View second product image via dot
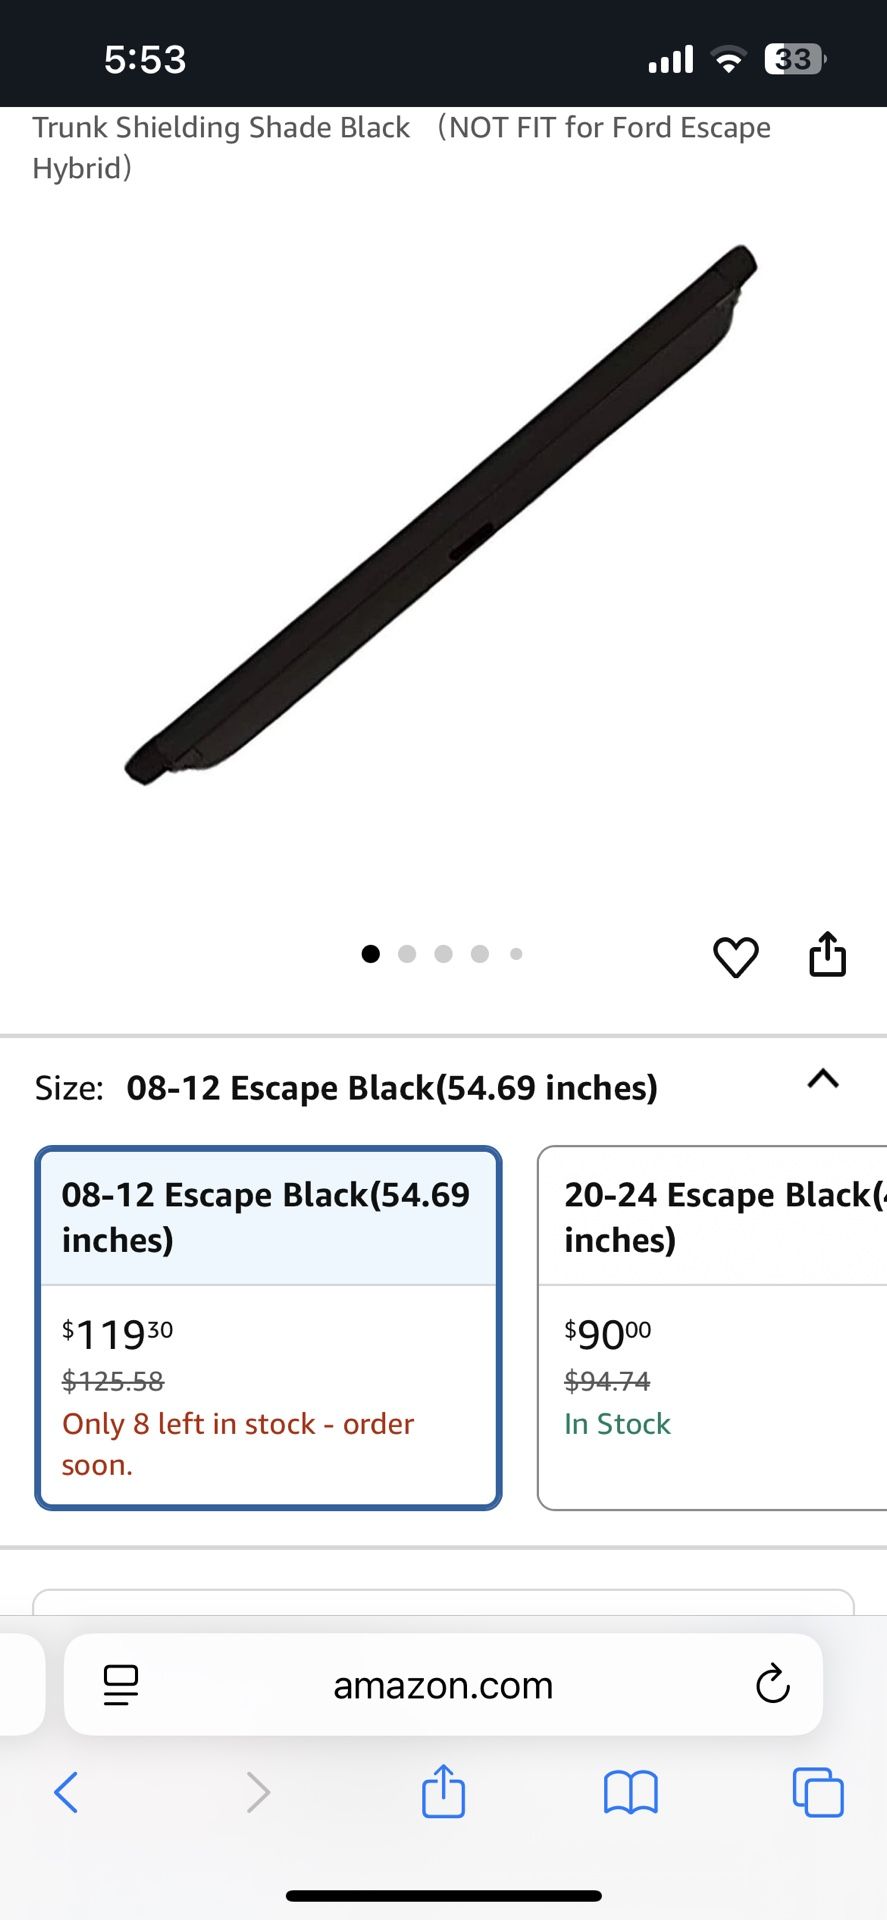Viewport: 887px width, 1920px height. pyautogui.click(x=407, y=954)
